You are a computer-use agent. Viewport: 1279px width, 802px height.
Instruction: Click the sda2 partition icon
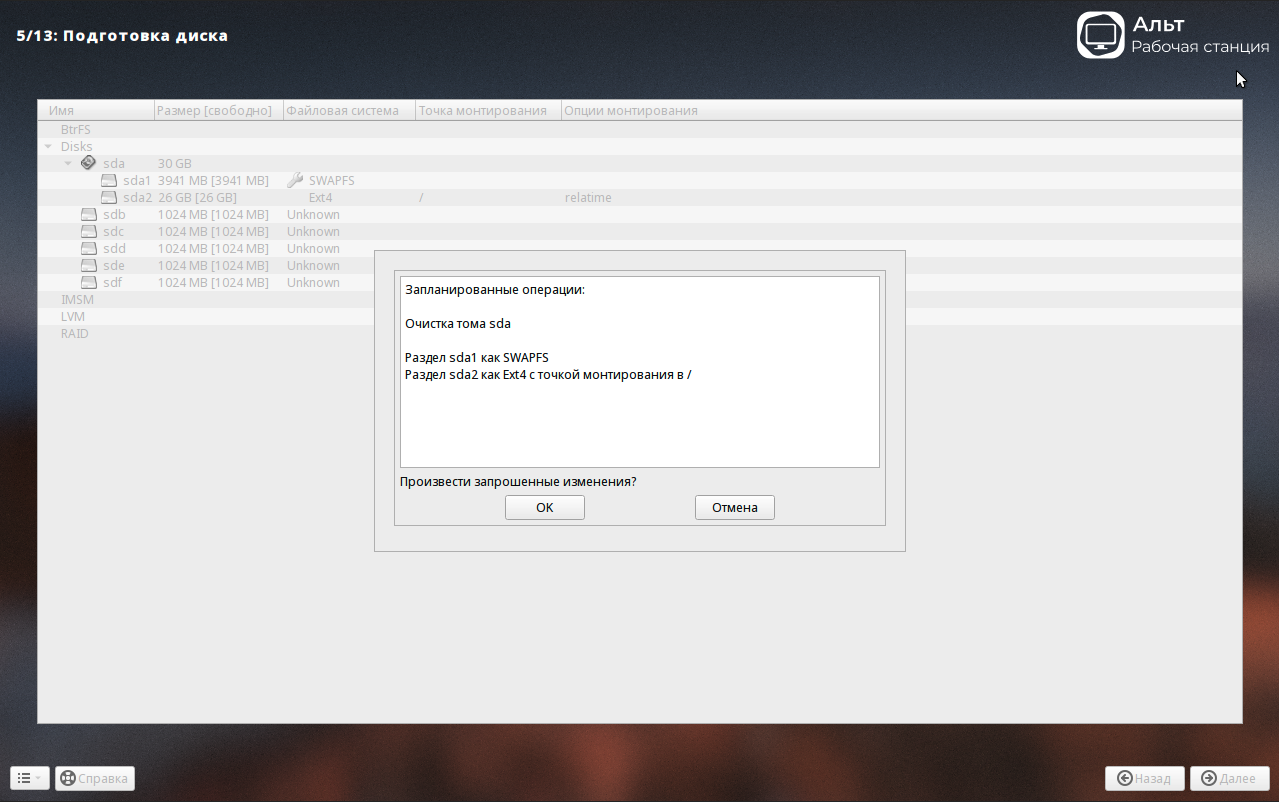pos(109,198)
